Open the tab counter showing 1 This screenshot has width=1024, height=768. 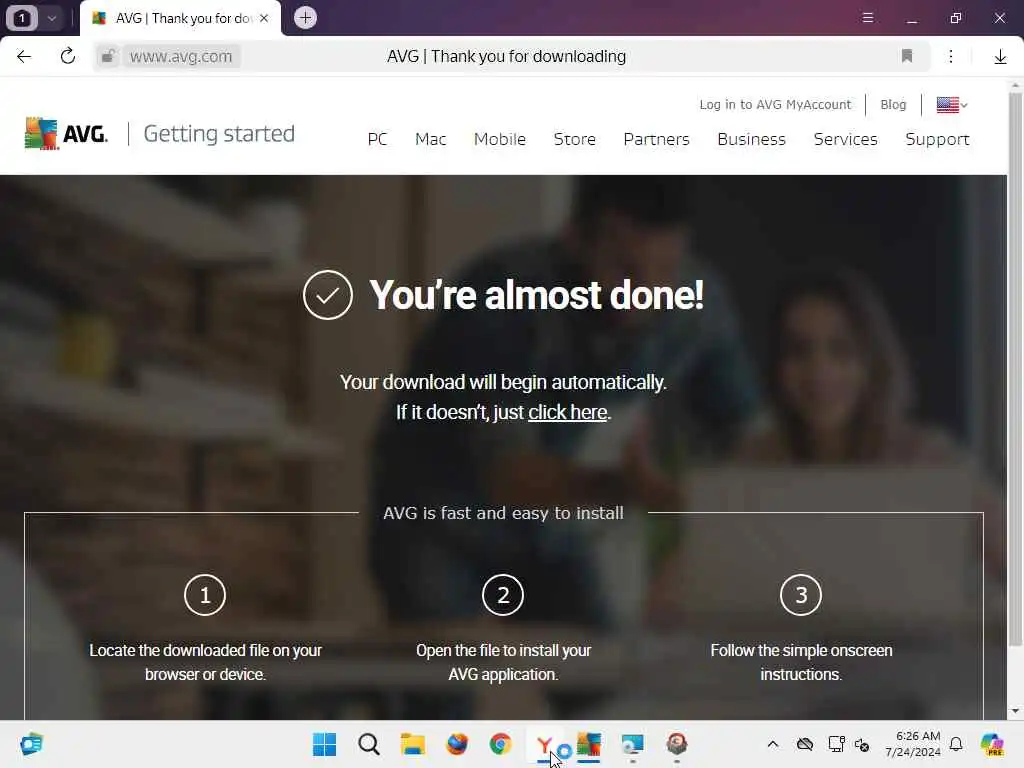coord(22,18)
